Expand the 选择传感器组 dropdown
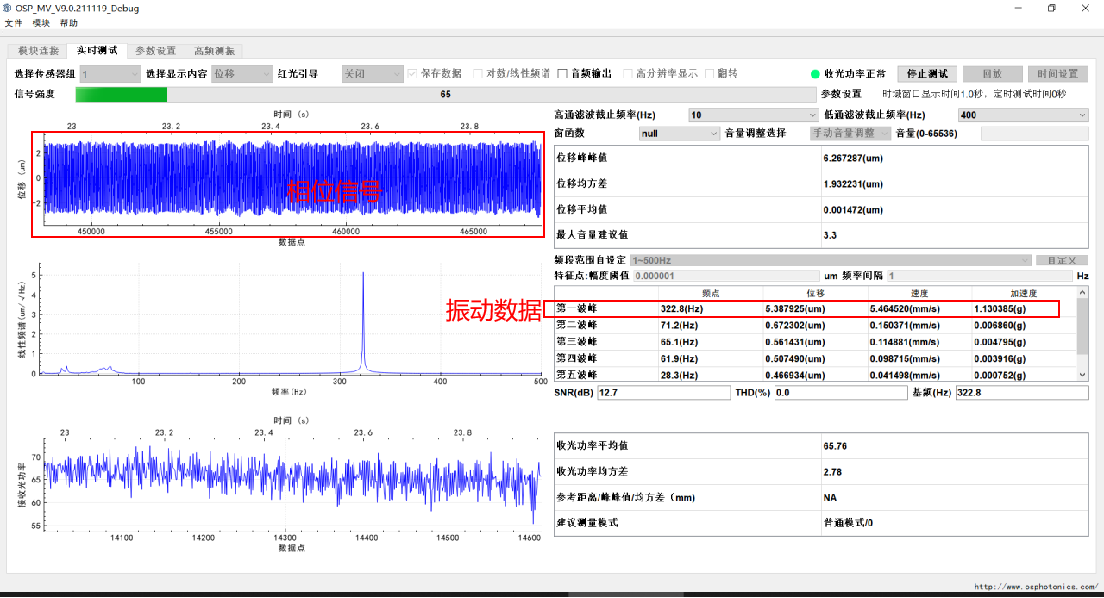 pos(110,74)
